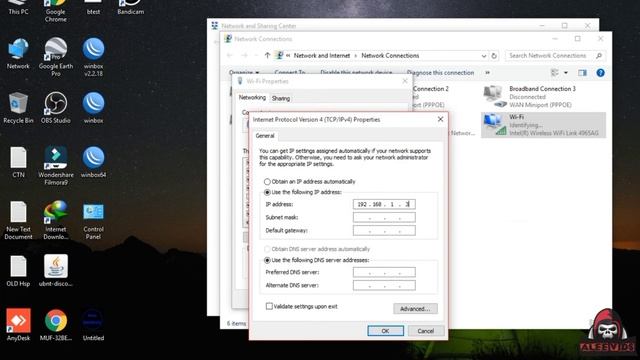Expand the address bar history dropdown
This screenshot has height=360, width=640.
[x=484, y=56]
